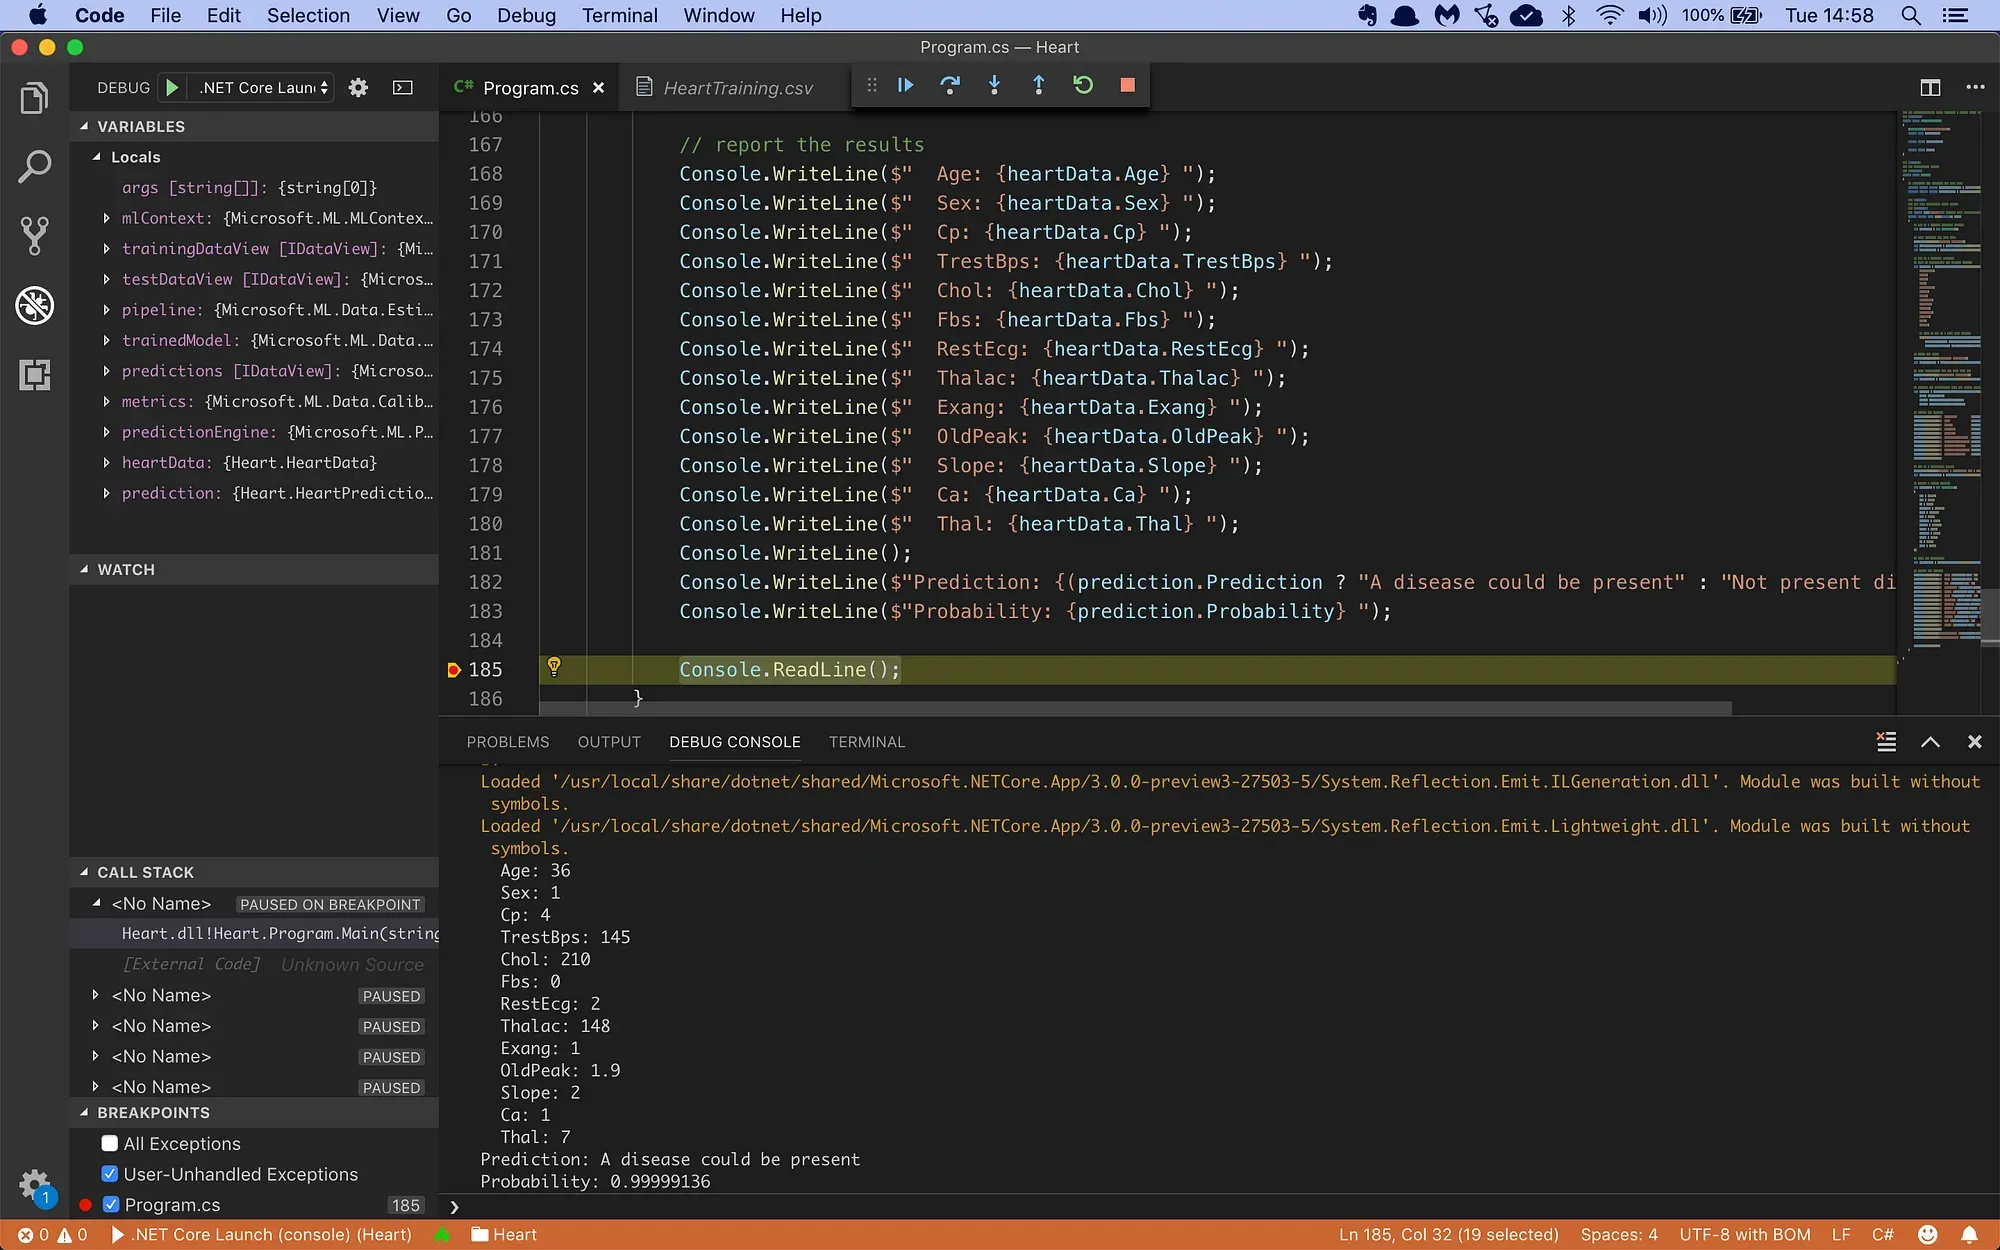Click Step Into in the debug toolbar
Viewport: 2000px width, 1250px height.
(995, 86)
